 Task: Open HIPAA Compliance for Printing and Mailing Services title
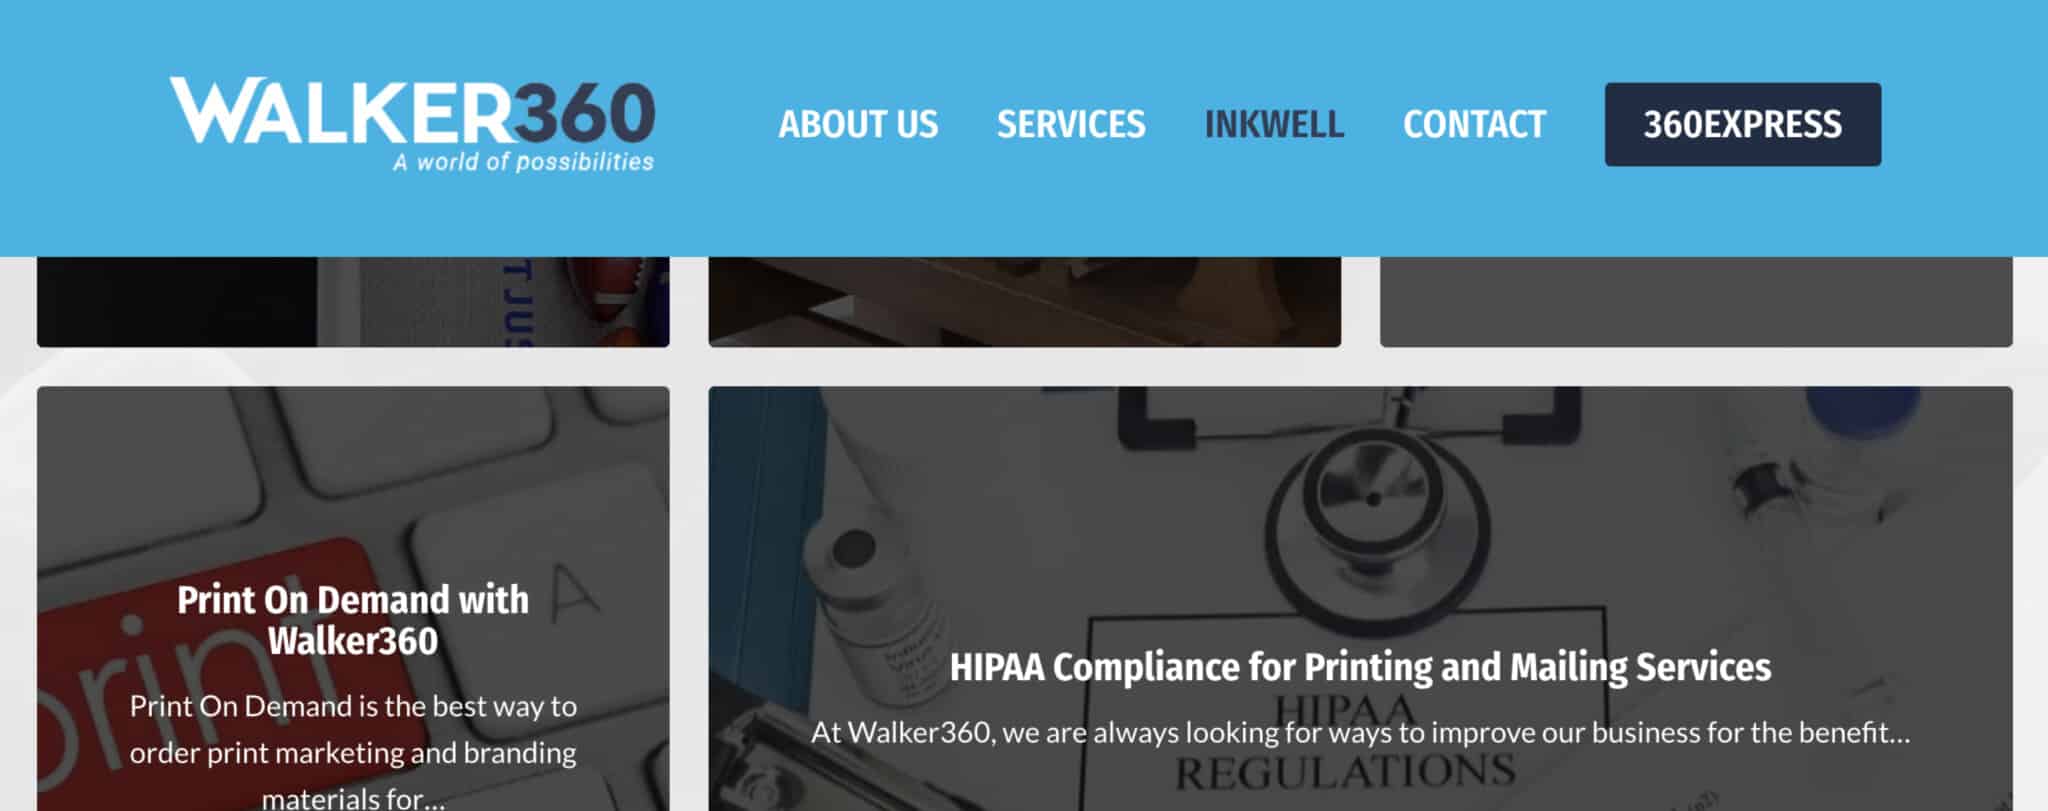pos(1360,667)
